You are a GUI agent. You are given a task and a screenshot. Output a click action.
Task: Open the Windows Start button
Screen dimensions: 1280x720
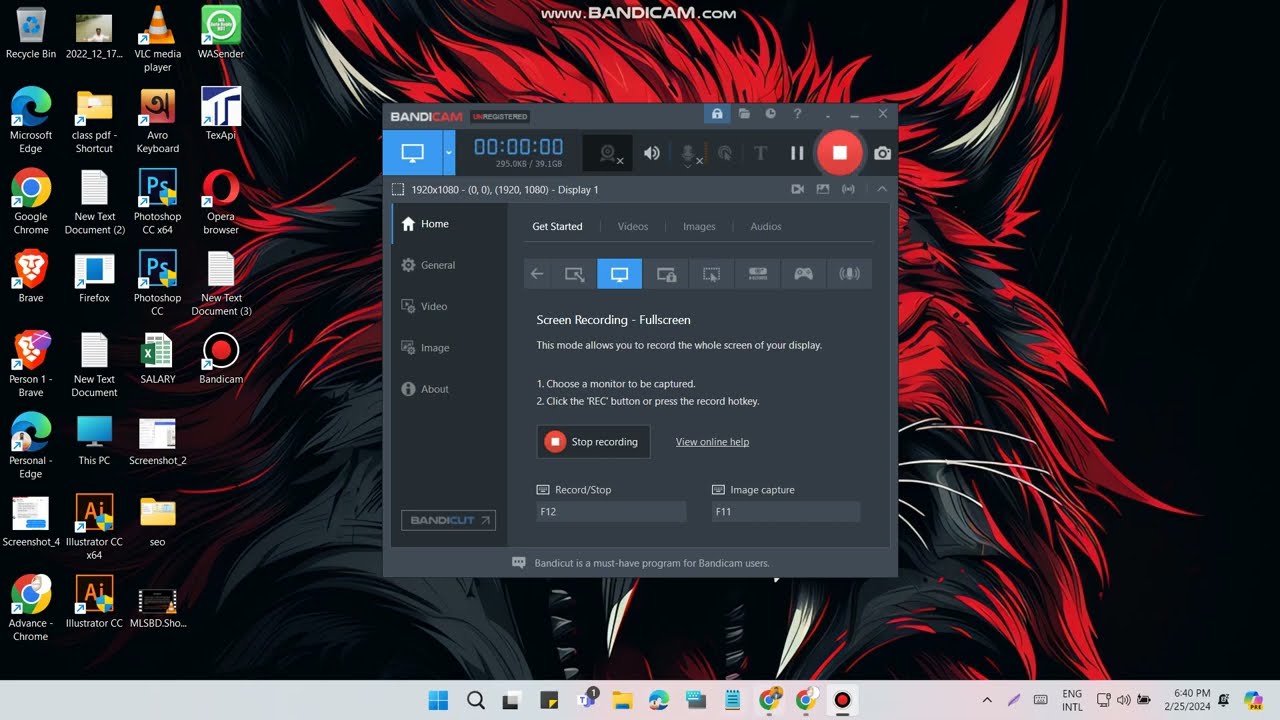tap(438, 700)
